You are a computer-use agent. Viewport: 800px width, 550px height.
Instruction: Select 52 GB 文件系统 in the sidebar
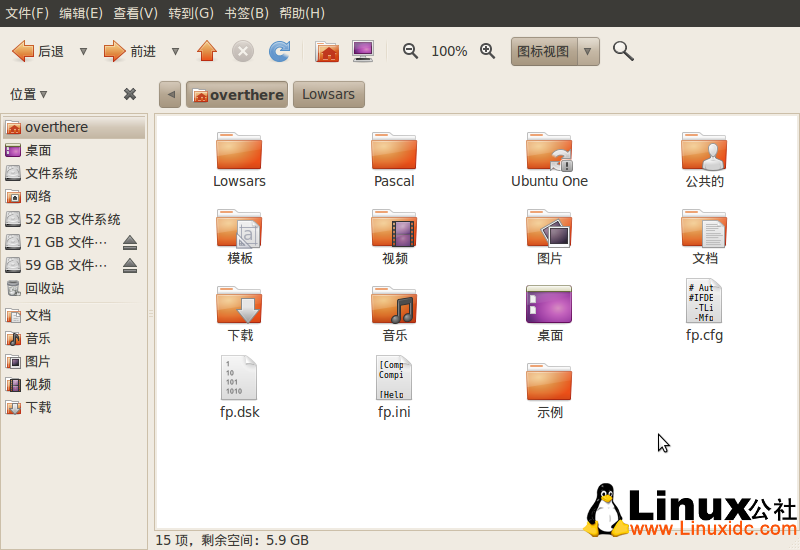pyautogui.click(x=74, y=219)
